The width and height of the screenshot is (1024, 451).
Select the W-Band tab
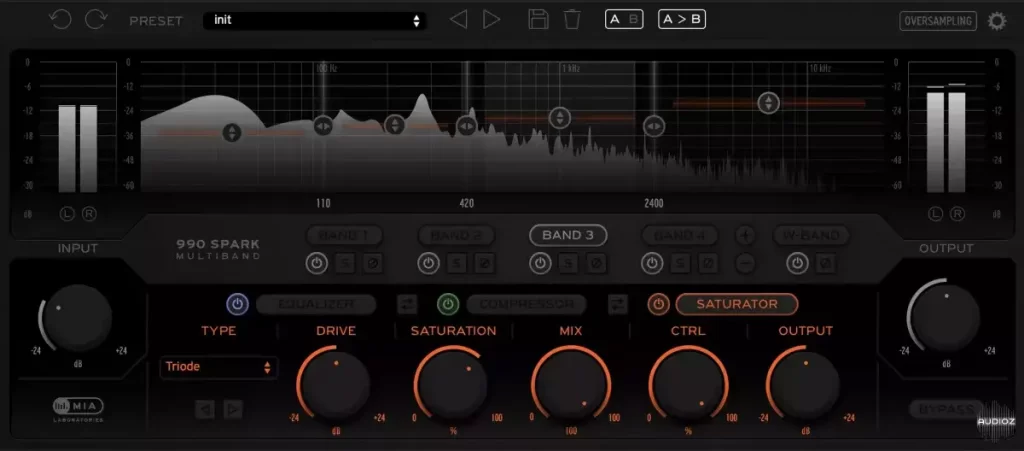811,236
